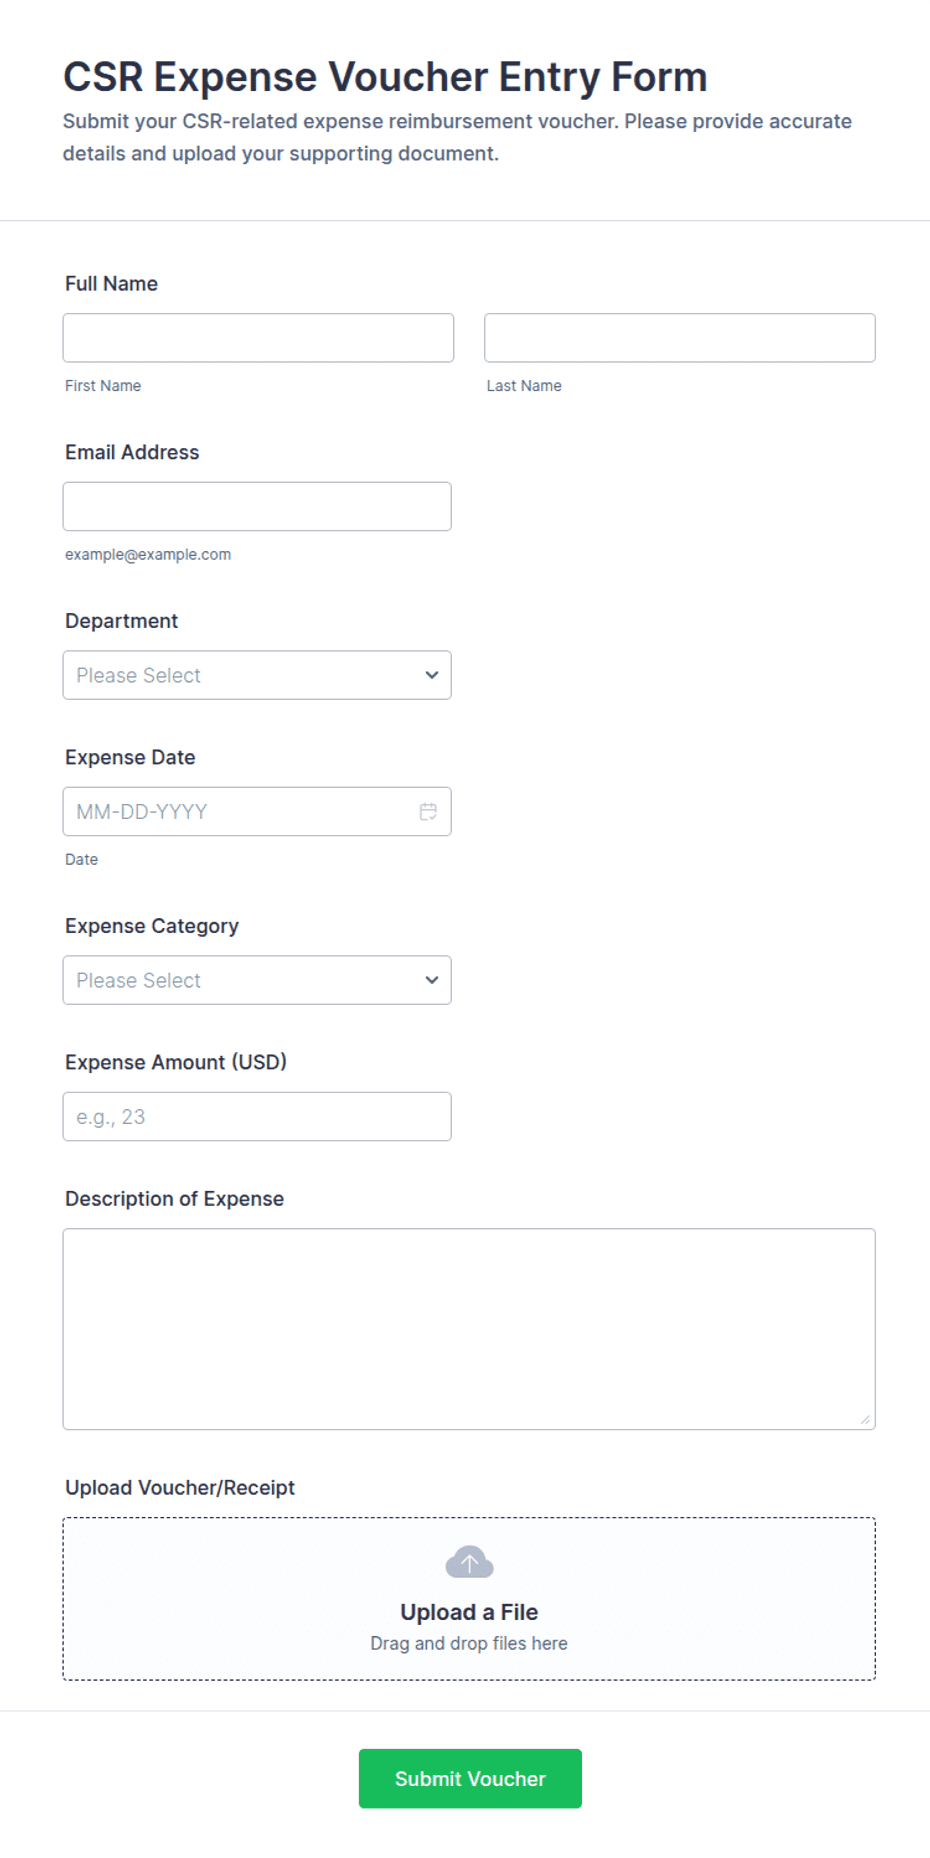Click the MM-DD-YYYY date field
Image resolution: width=930 pixels, height=1858 pixels.
(x=257, y=811)
